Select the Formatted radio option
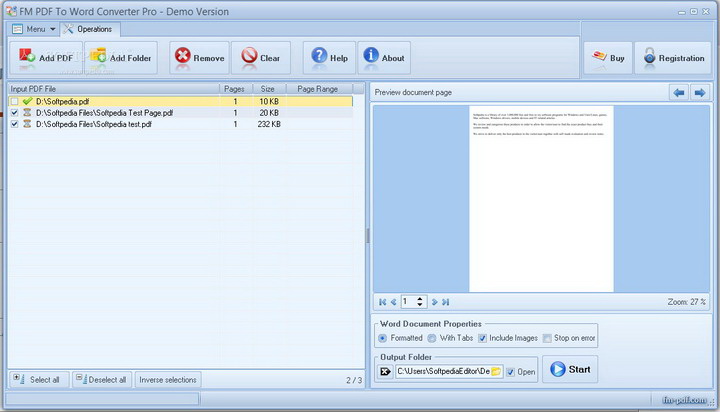This screenshot has width=720, height=412. tap(382, 338)
